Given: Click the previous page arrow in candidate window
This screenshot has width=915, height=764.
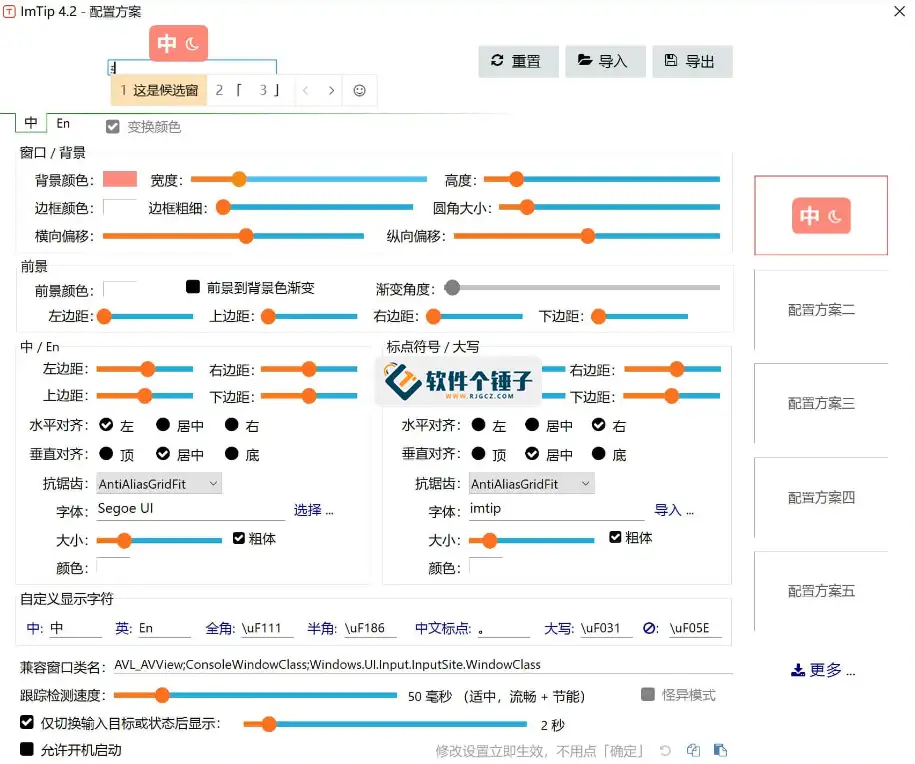Looking at the screenshot, I should (x=305, y=90).
